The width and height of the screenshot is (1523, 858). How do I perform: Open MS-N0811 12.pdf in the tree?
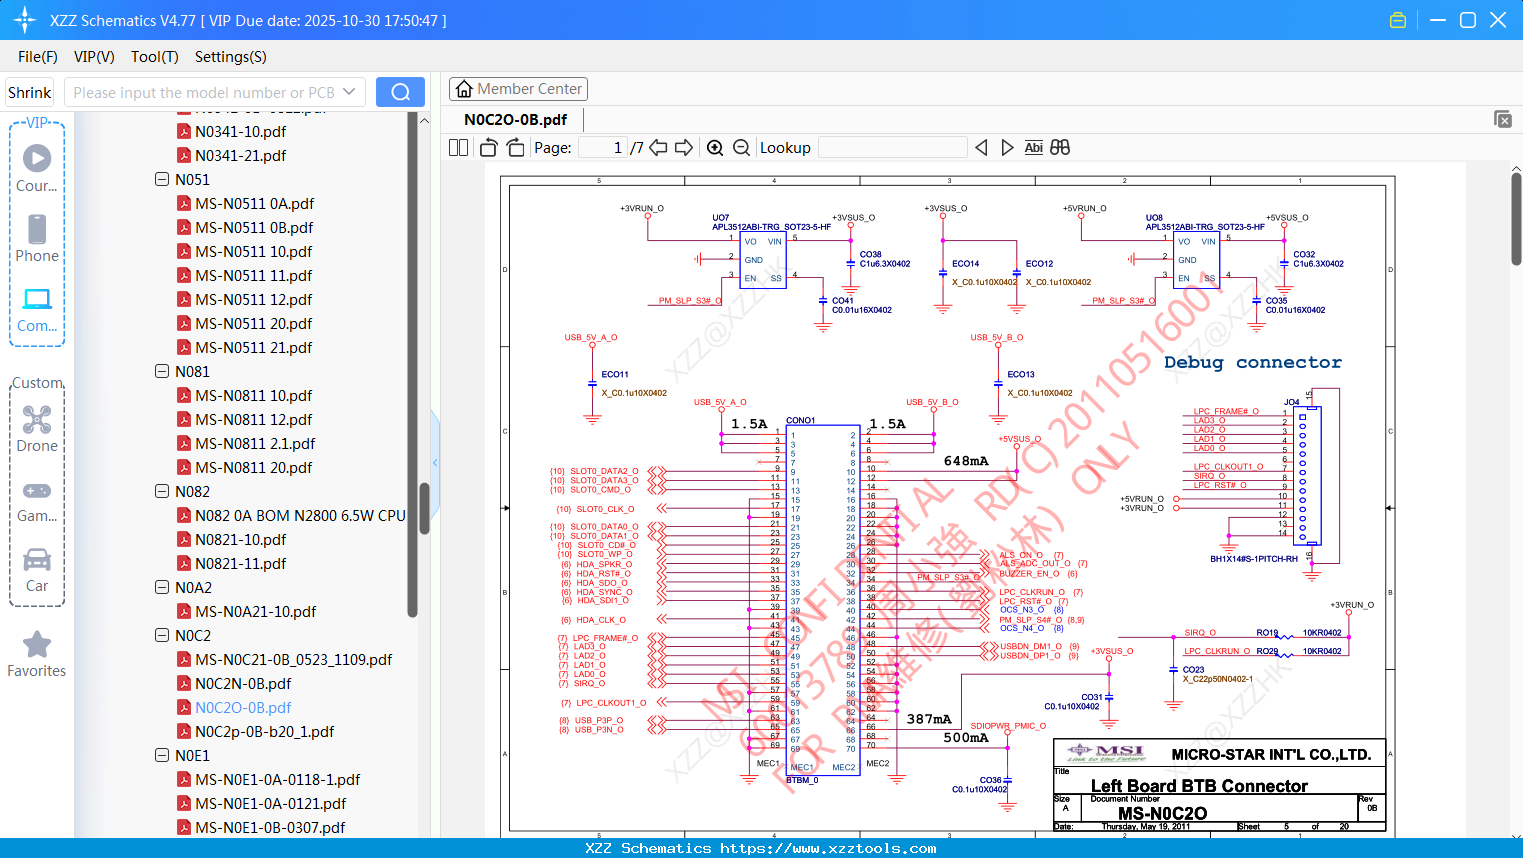tap(253, 420)
